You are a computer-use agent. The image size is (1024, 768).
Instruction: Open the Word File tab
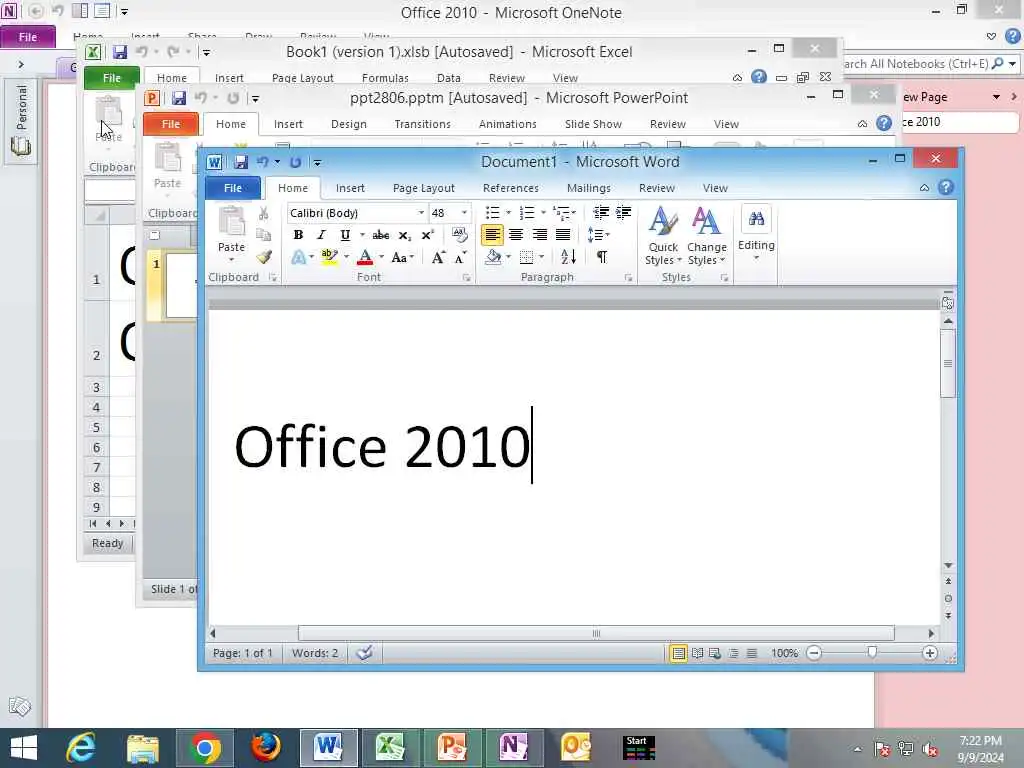[232, 188]
